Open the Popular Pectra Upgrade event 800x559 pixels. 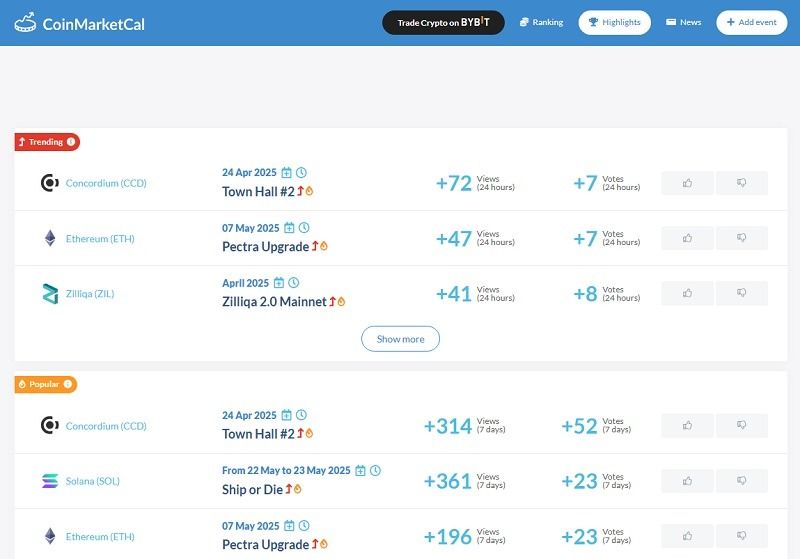tap(265, 545)
